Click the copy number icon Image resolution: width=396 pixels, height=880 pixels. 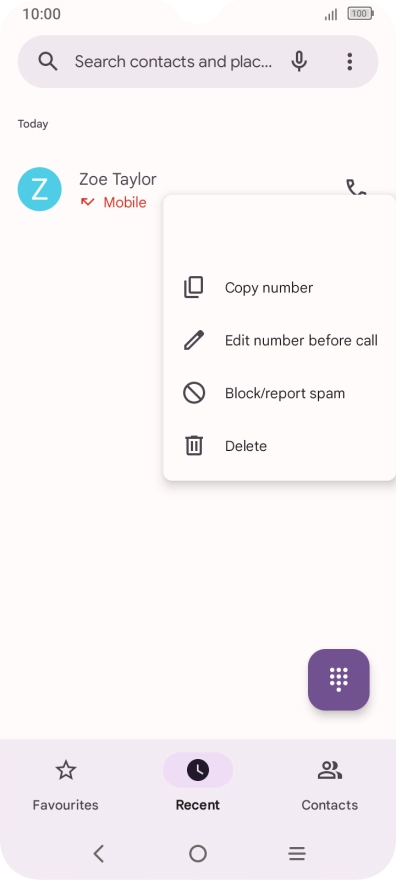(194, 288)
